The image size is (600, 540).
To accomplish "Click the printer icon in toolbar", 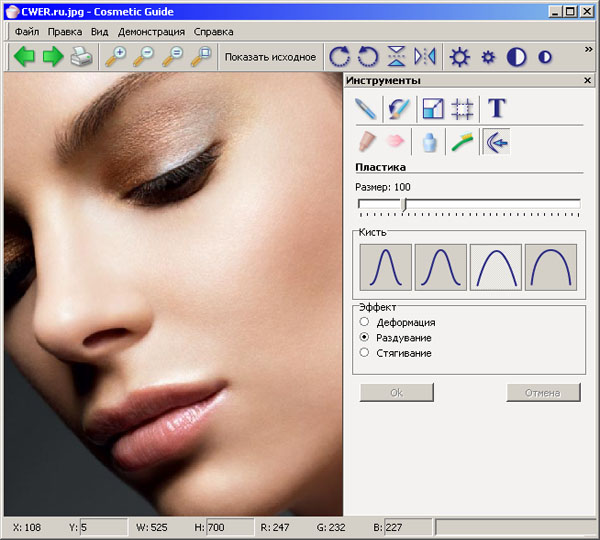I will 81,57.
